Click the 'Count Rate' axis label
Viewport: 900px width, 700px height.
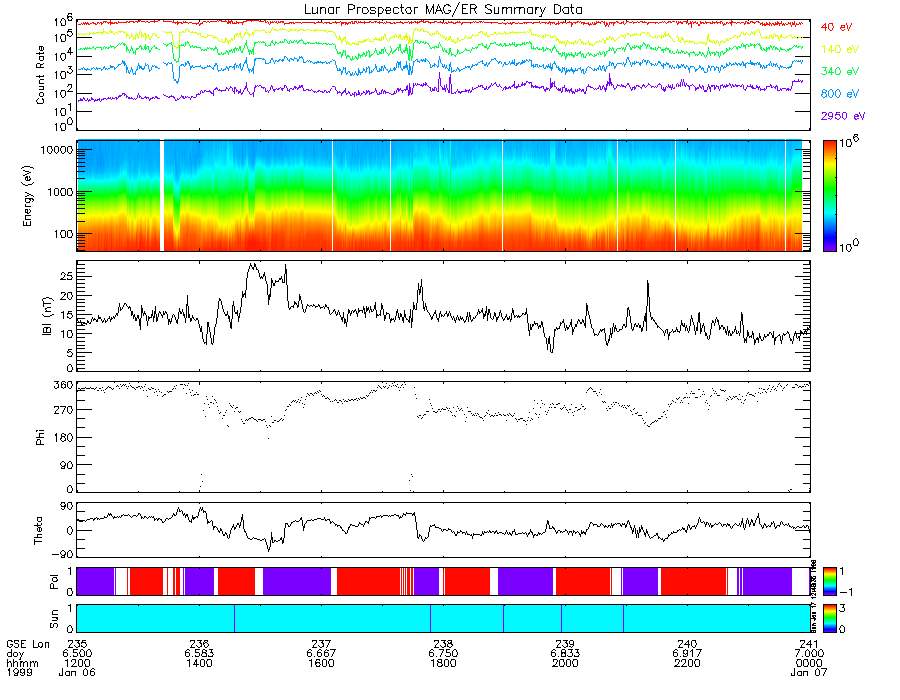pyautogui.click(x=40, y=75)
